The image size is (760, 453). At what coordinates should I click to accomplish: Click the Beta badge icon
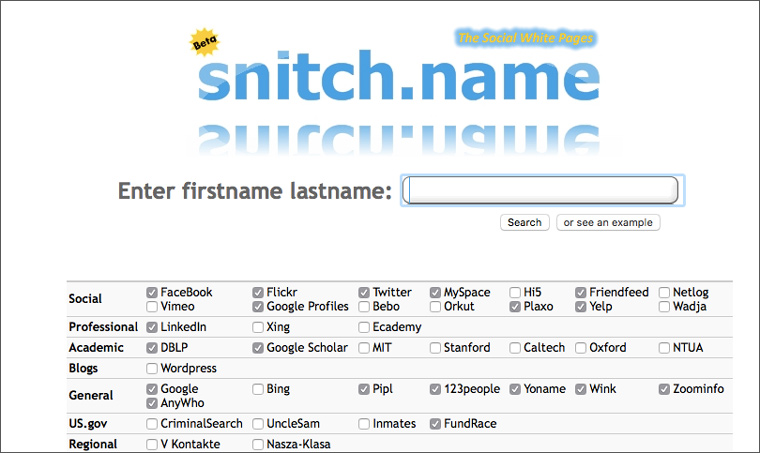click(x=205, y=43)
